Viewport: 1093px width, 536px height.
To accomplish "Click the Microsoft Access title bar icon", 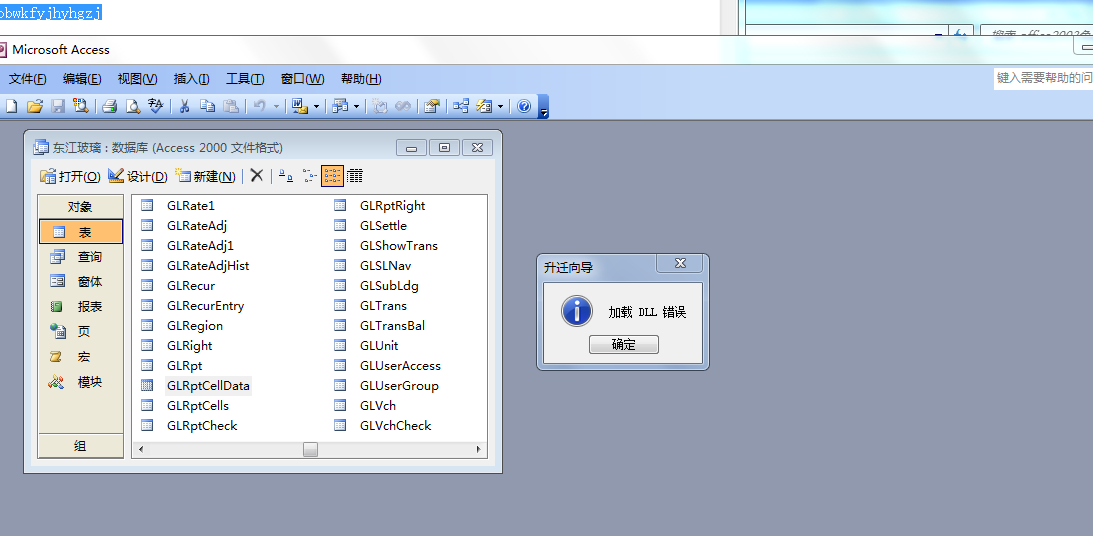I will pyautogui.click(x=2, y=49).
